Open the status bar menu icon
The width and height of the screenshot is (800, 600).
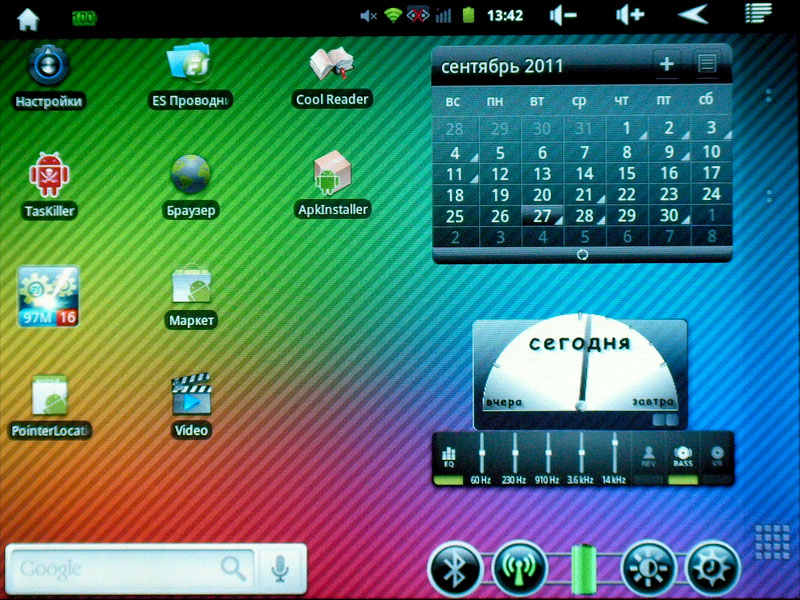pos(759,14)
